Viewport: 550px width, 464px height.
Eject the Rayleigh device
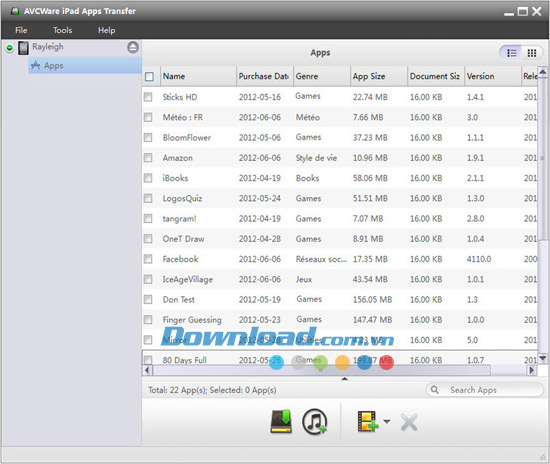(x=133, y=47)
